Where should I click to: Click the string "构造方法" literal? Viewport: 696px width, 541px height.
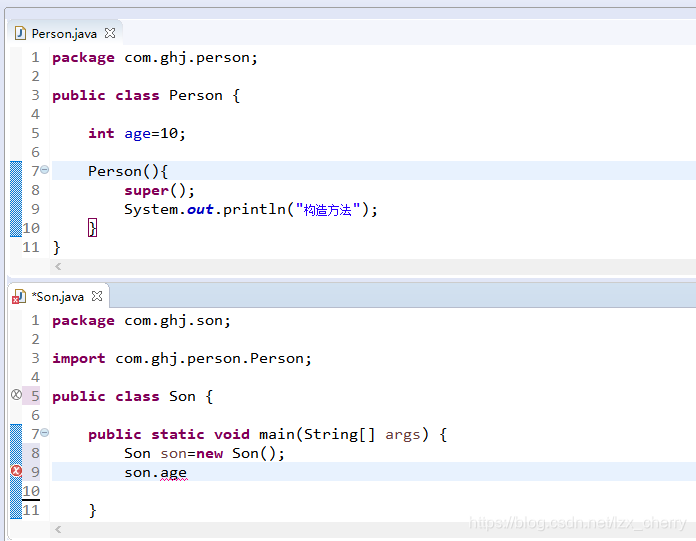click(328, 209)
